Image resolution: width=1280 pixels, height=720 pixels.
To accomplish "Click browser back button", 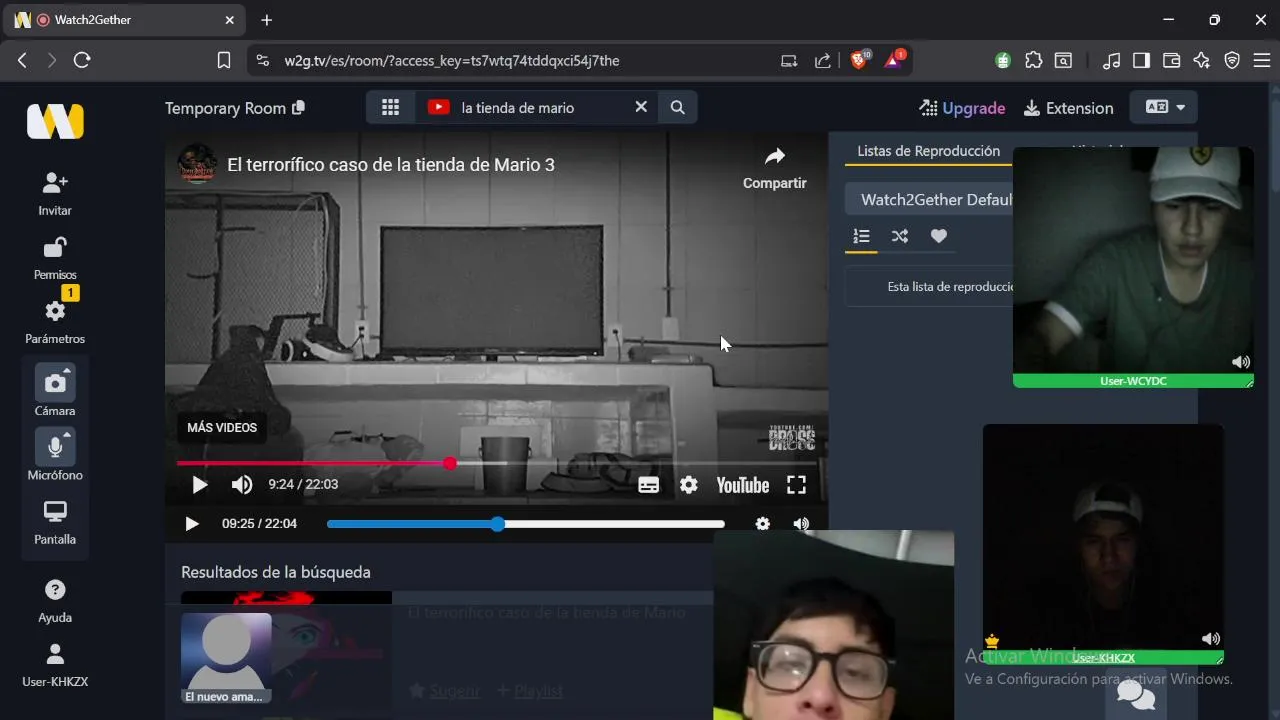I will click(22, 61).
